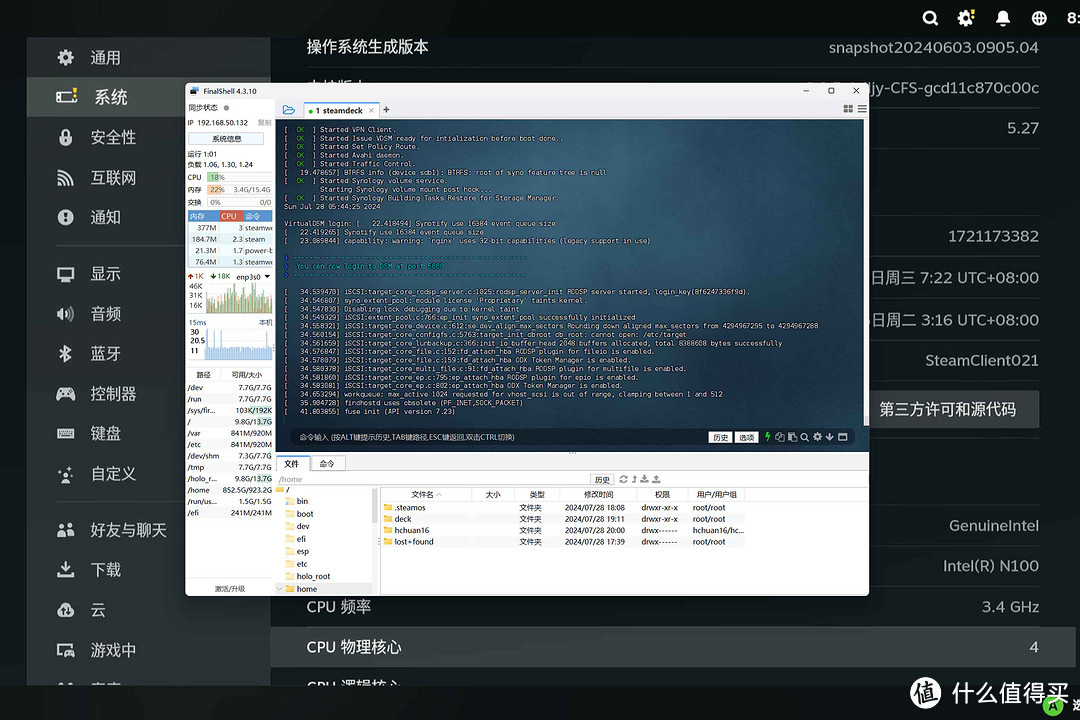This screenshot has height=720, width=1080.
Task: Open the connection manager folder icon
Action: tap(289, 110)
